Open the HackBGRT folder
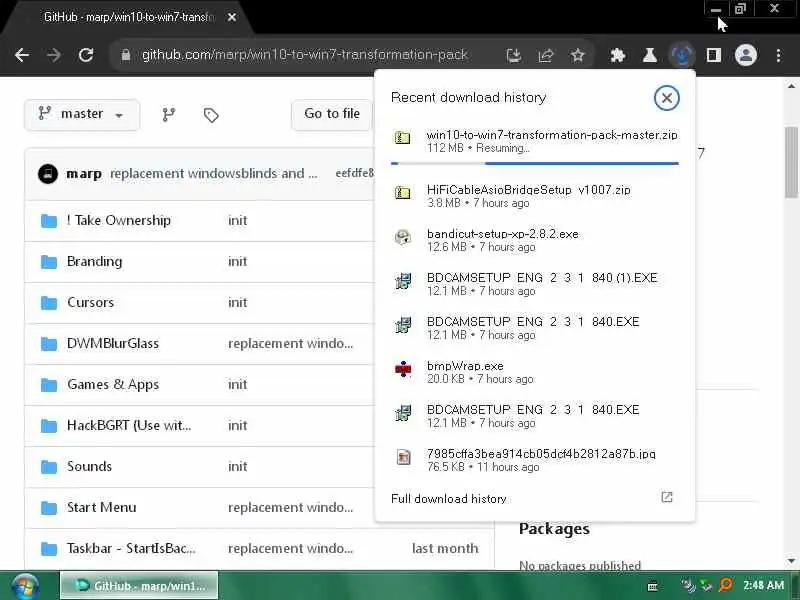Image resolution: width=800 pixels, height=600 pixels. pos(129,426)
